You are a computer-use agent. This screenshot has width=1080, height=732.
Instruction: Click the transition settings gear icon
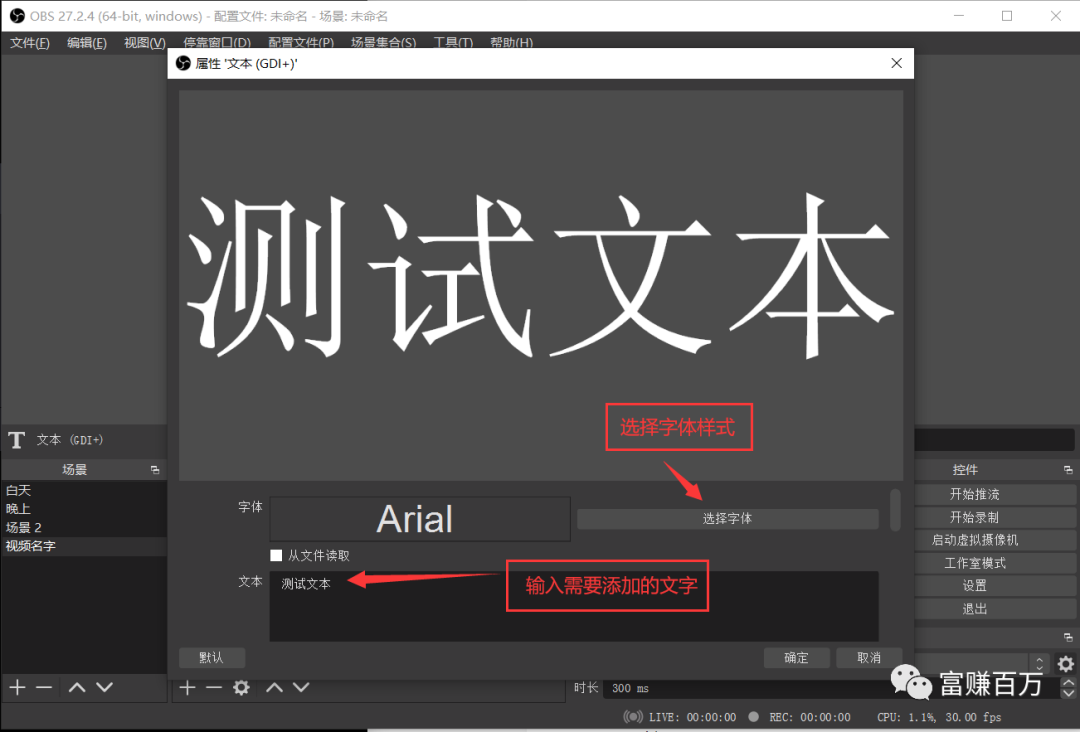(1066, 664)
